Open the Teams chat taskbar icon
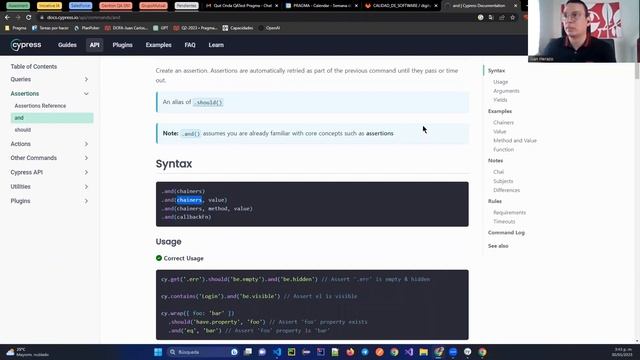 (262, 352)
